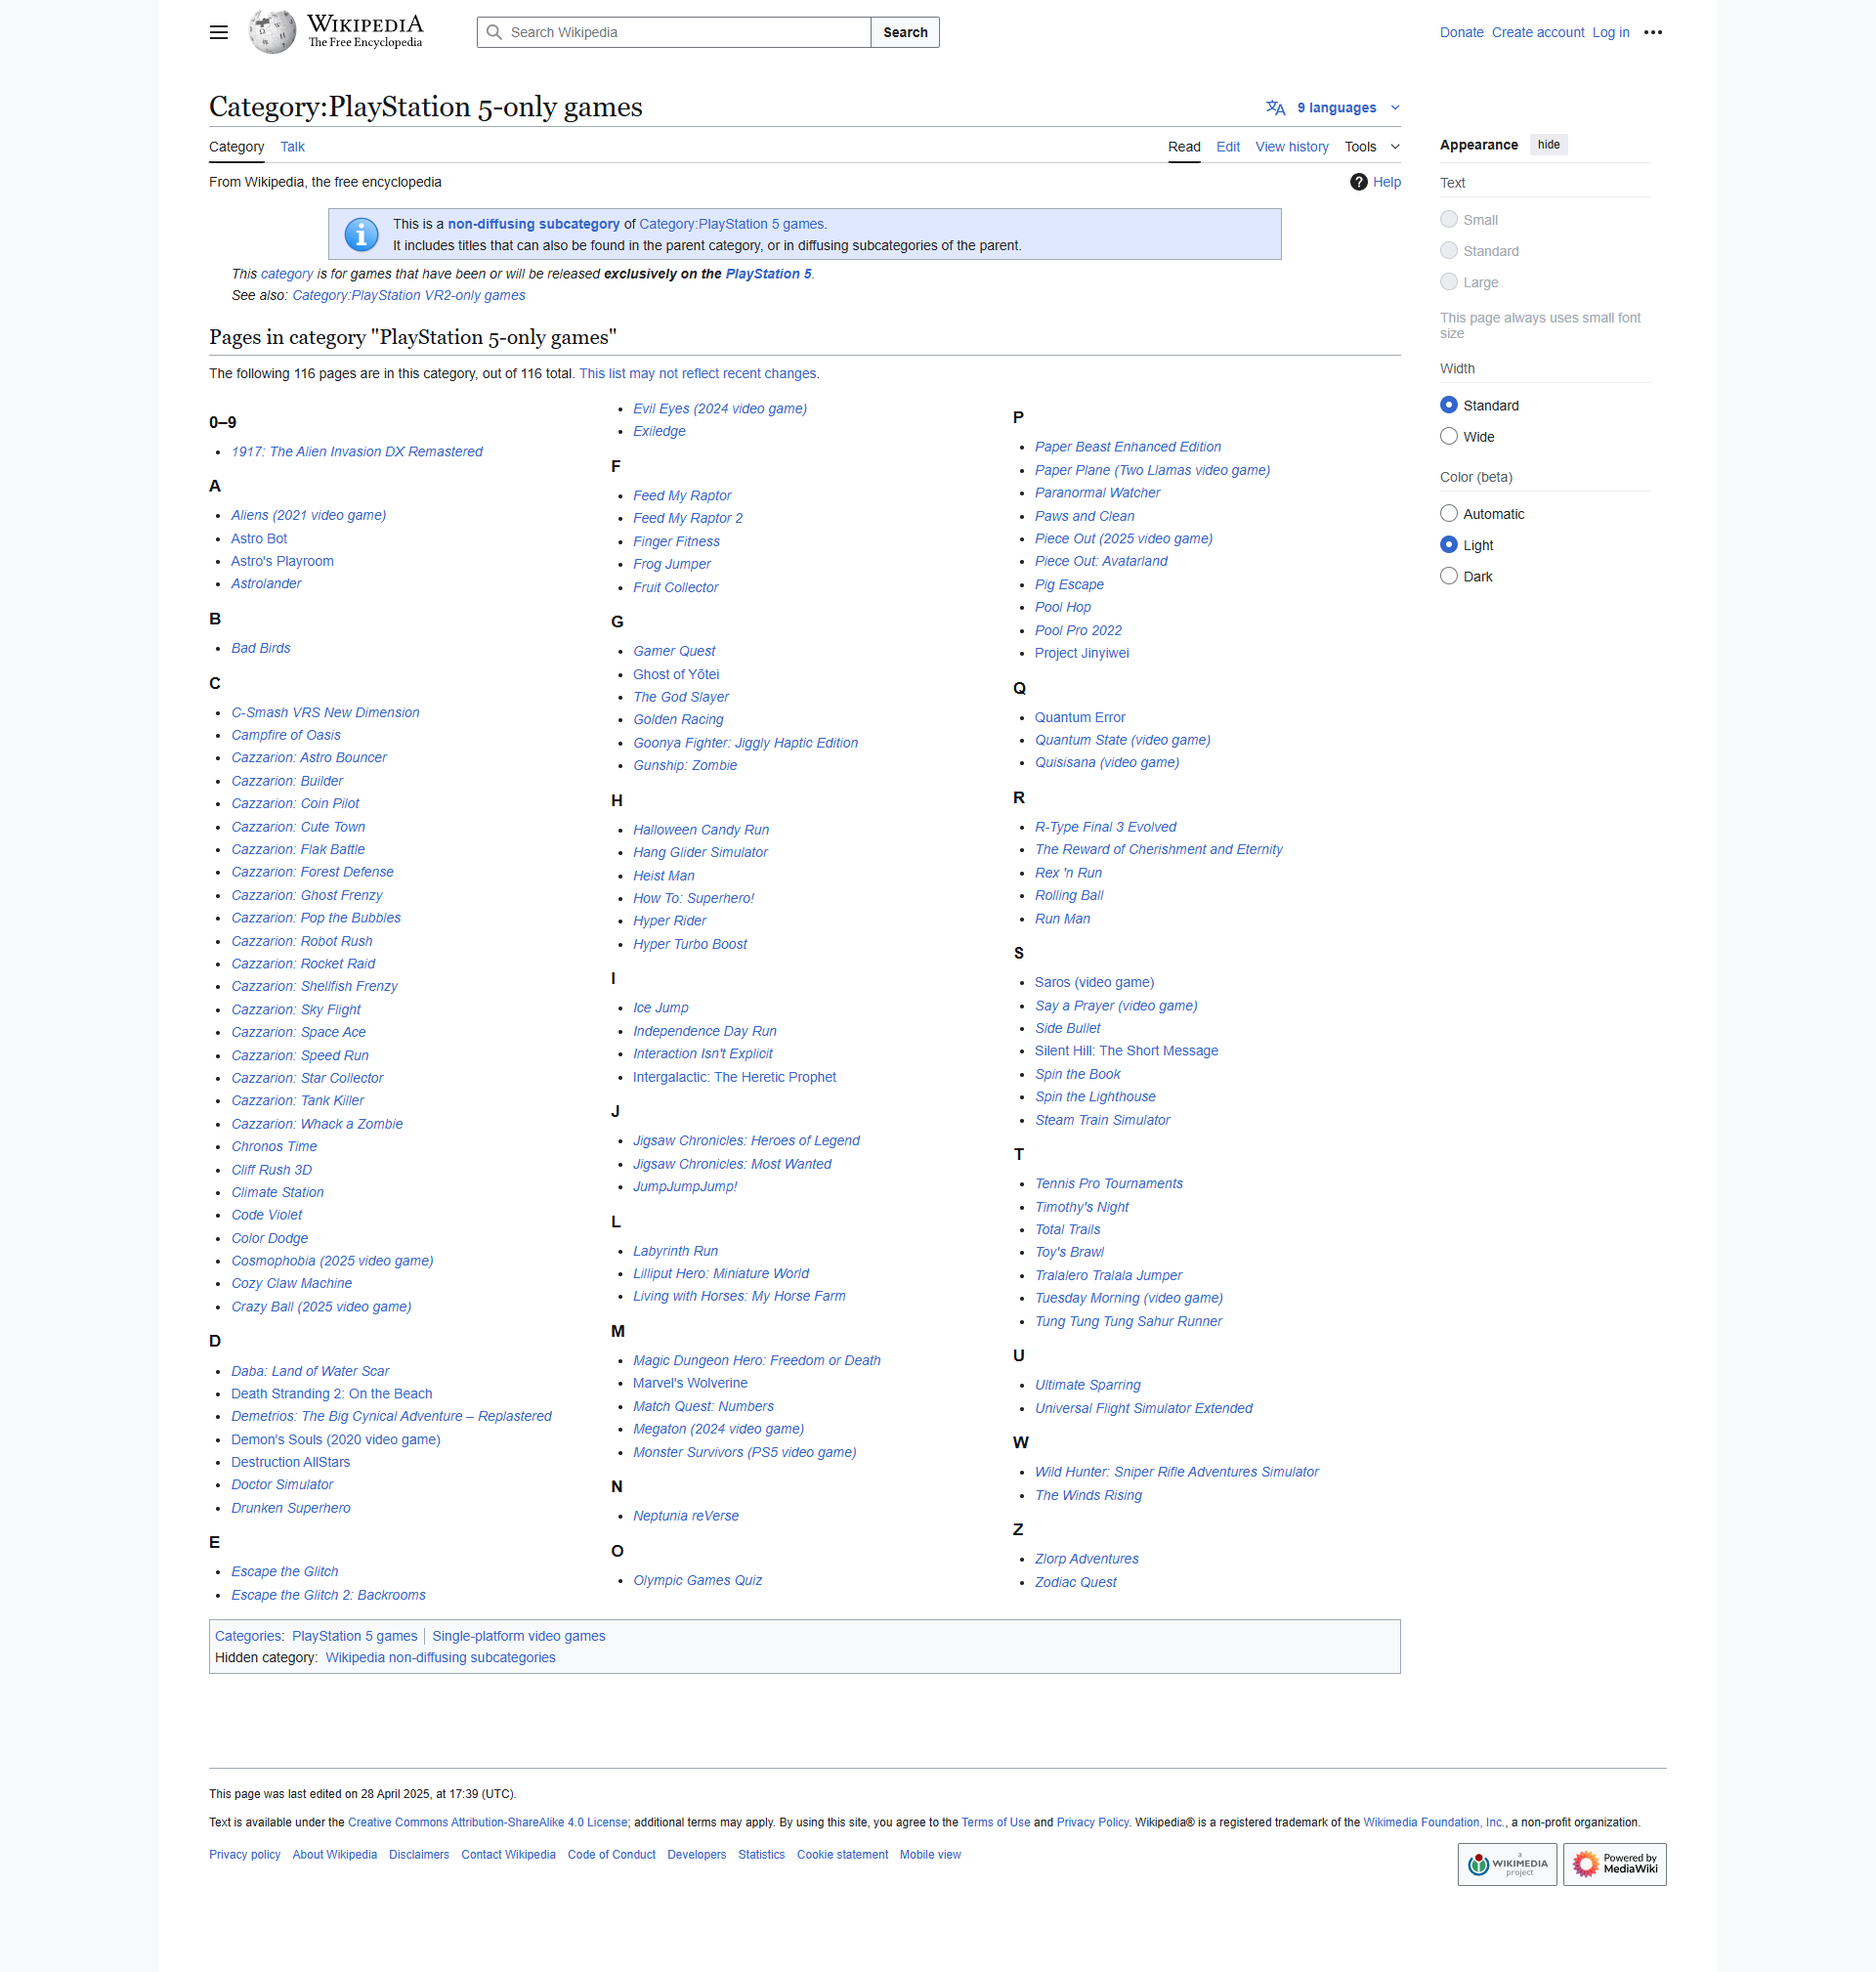Viewport: 1876px width, 1972px height.
Task: Open Creative Commons Attribution-ShareAlike license link
Action: point(487,1823)
